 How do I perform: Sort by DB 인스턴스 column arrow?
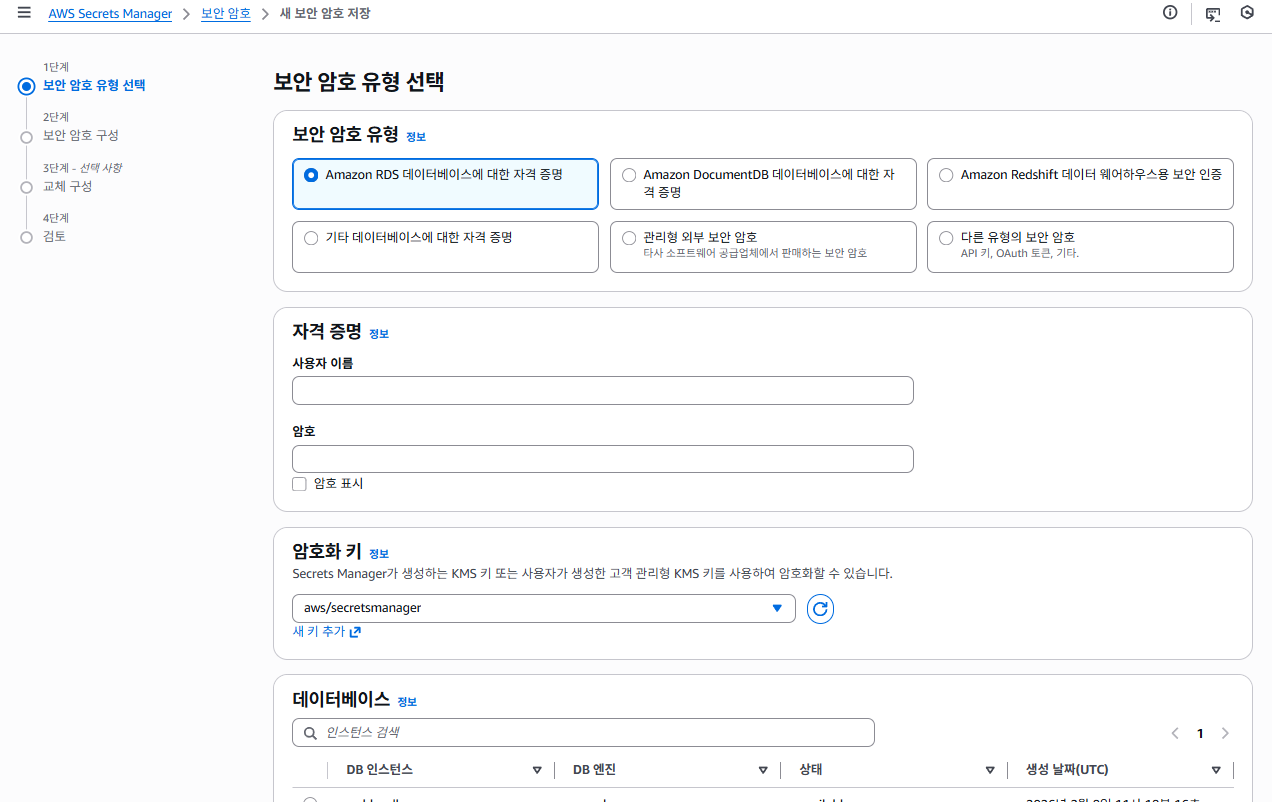click(x=537, y=770)
